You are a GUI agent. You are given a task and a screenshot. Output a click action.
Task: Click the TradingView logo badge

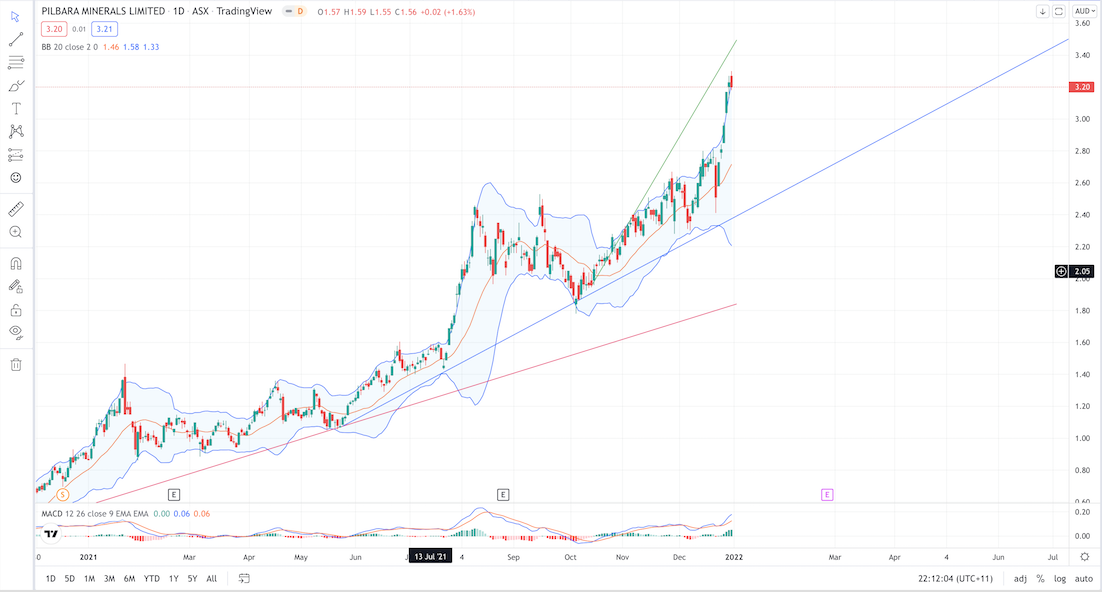[x=51, y=534]
